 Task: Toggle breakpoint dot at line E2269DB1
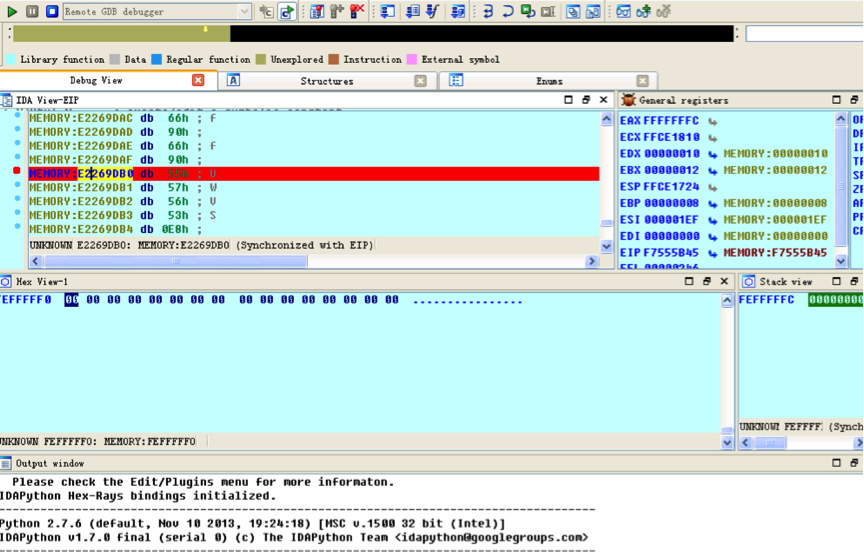click(17, 186)
